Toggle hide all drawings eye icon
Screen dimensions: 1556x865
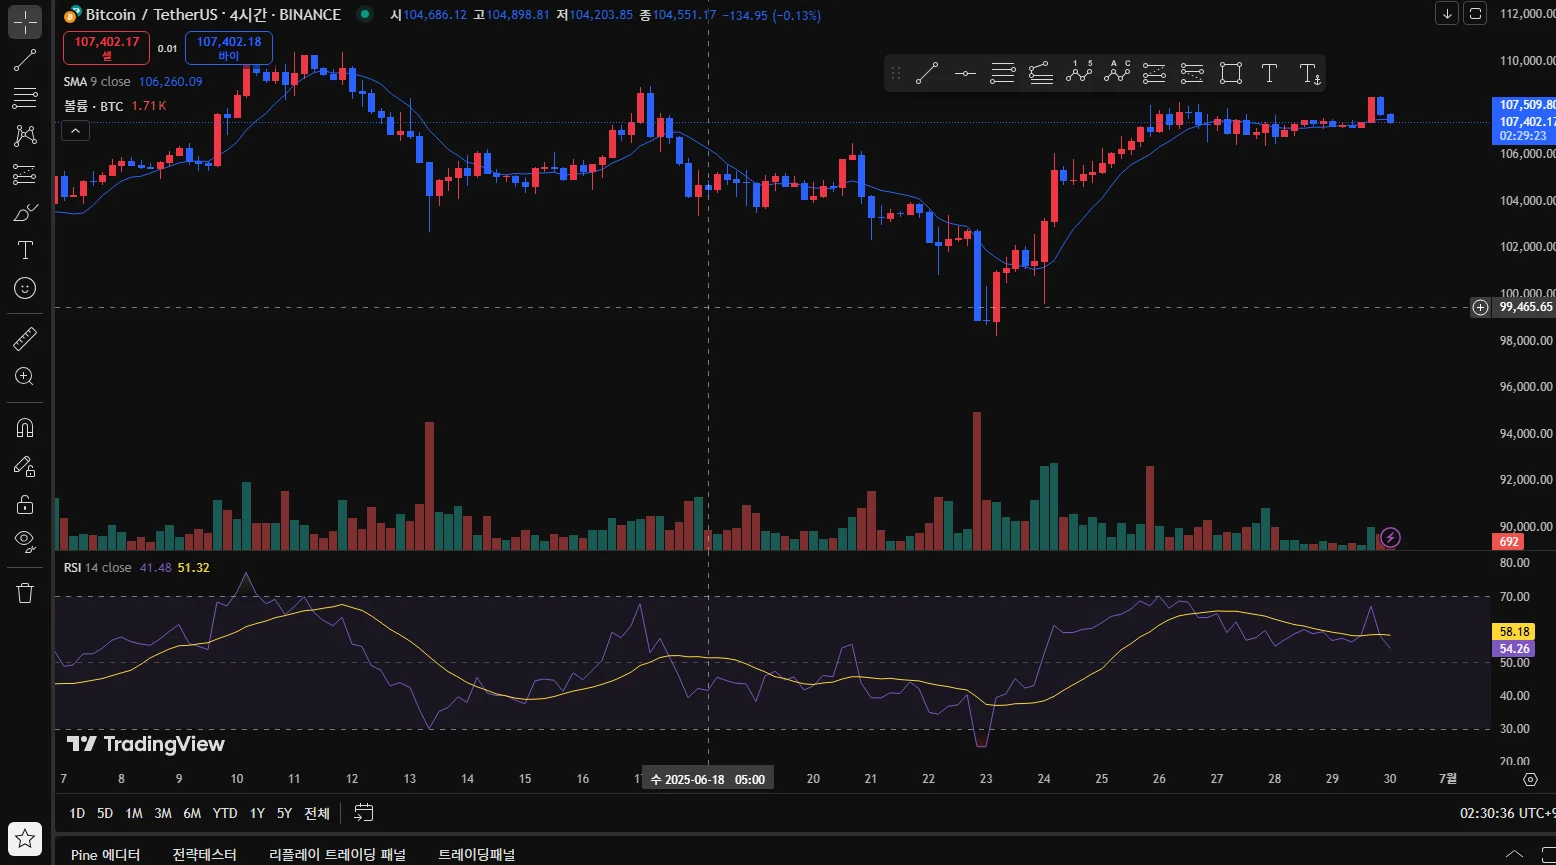point(25,541)
